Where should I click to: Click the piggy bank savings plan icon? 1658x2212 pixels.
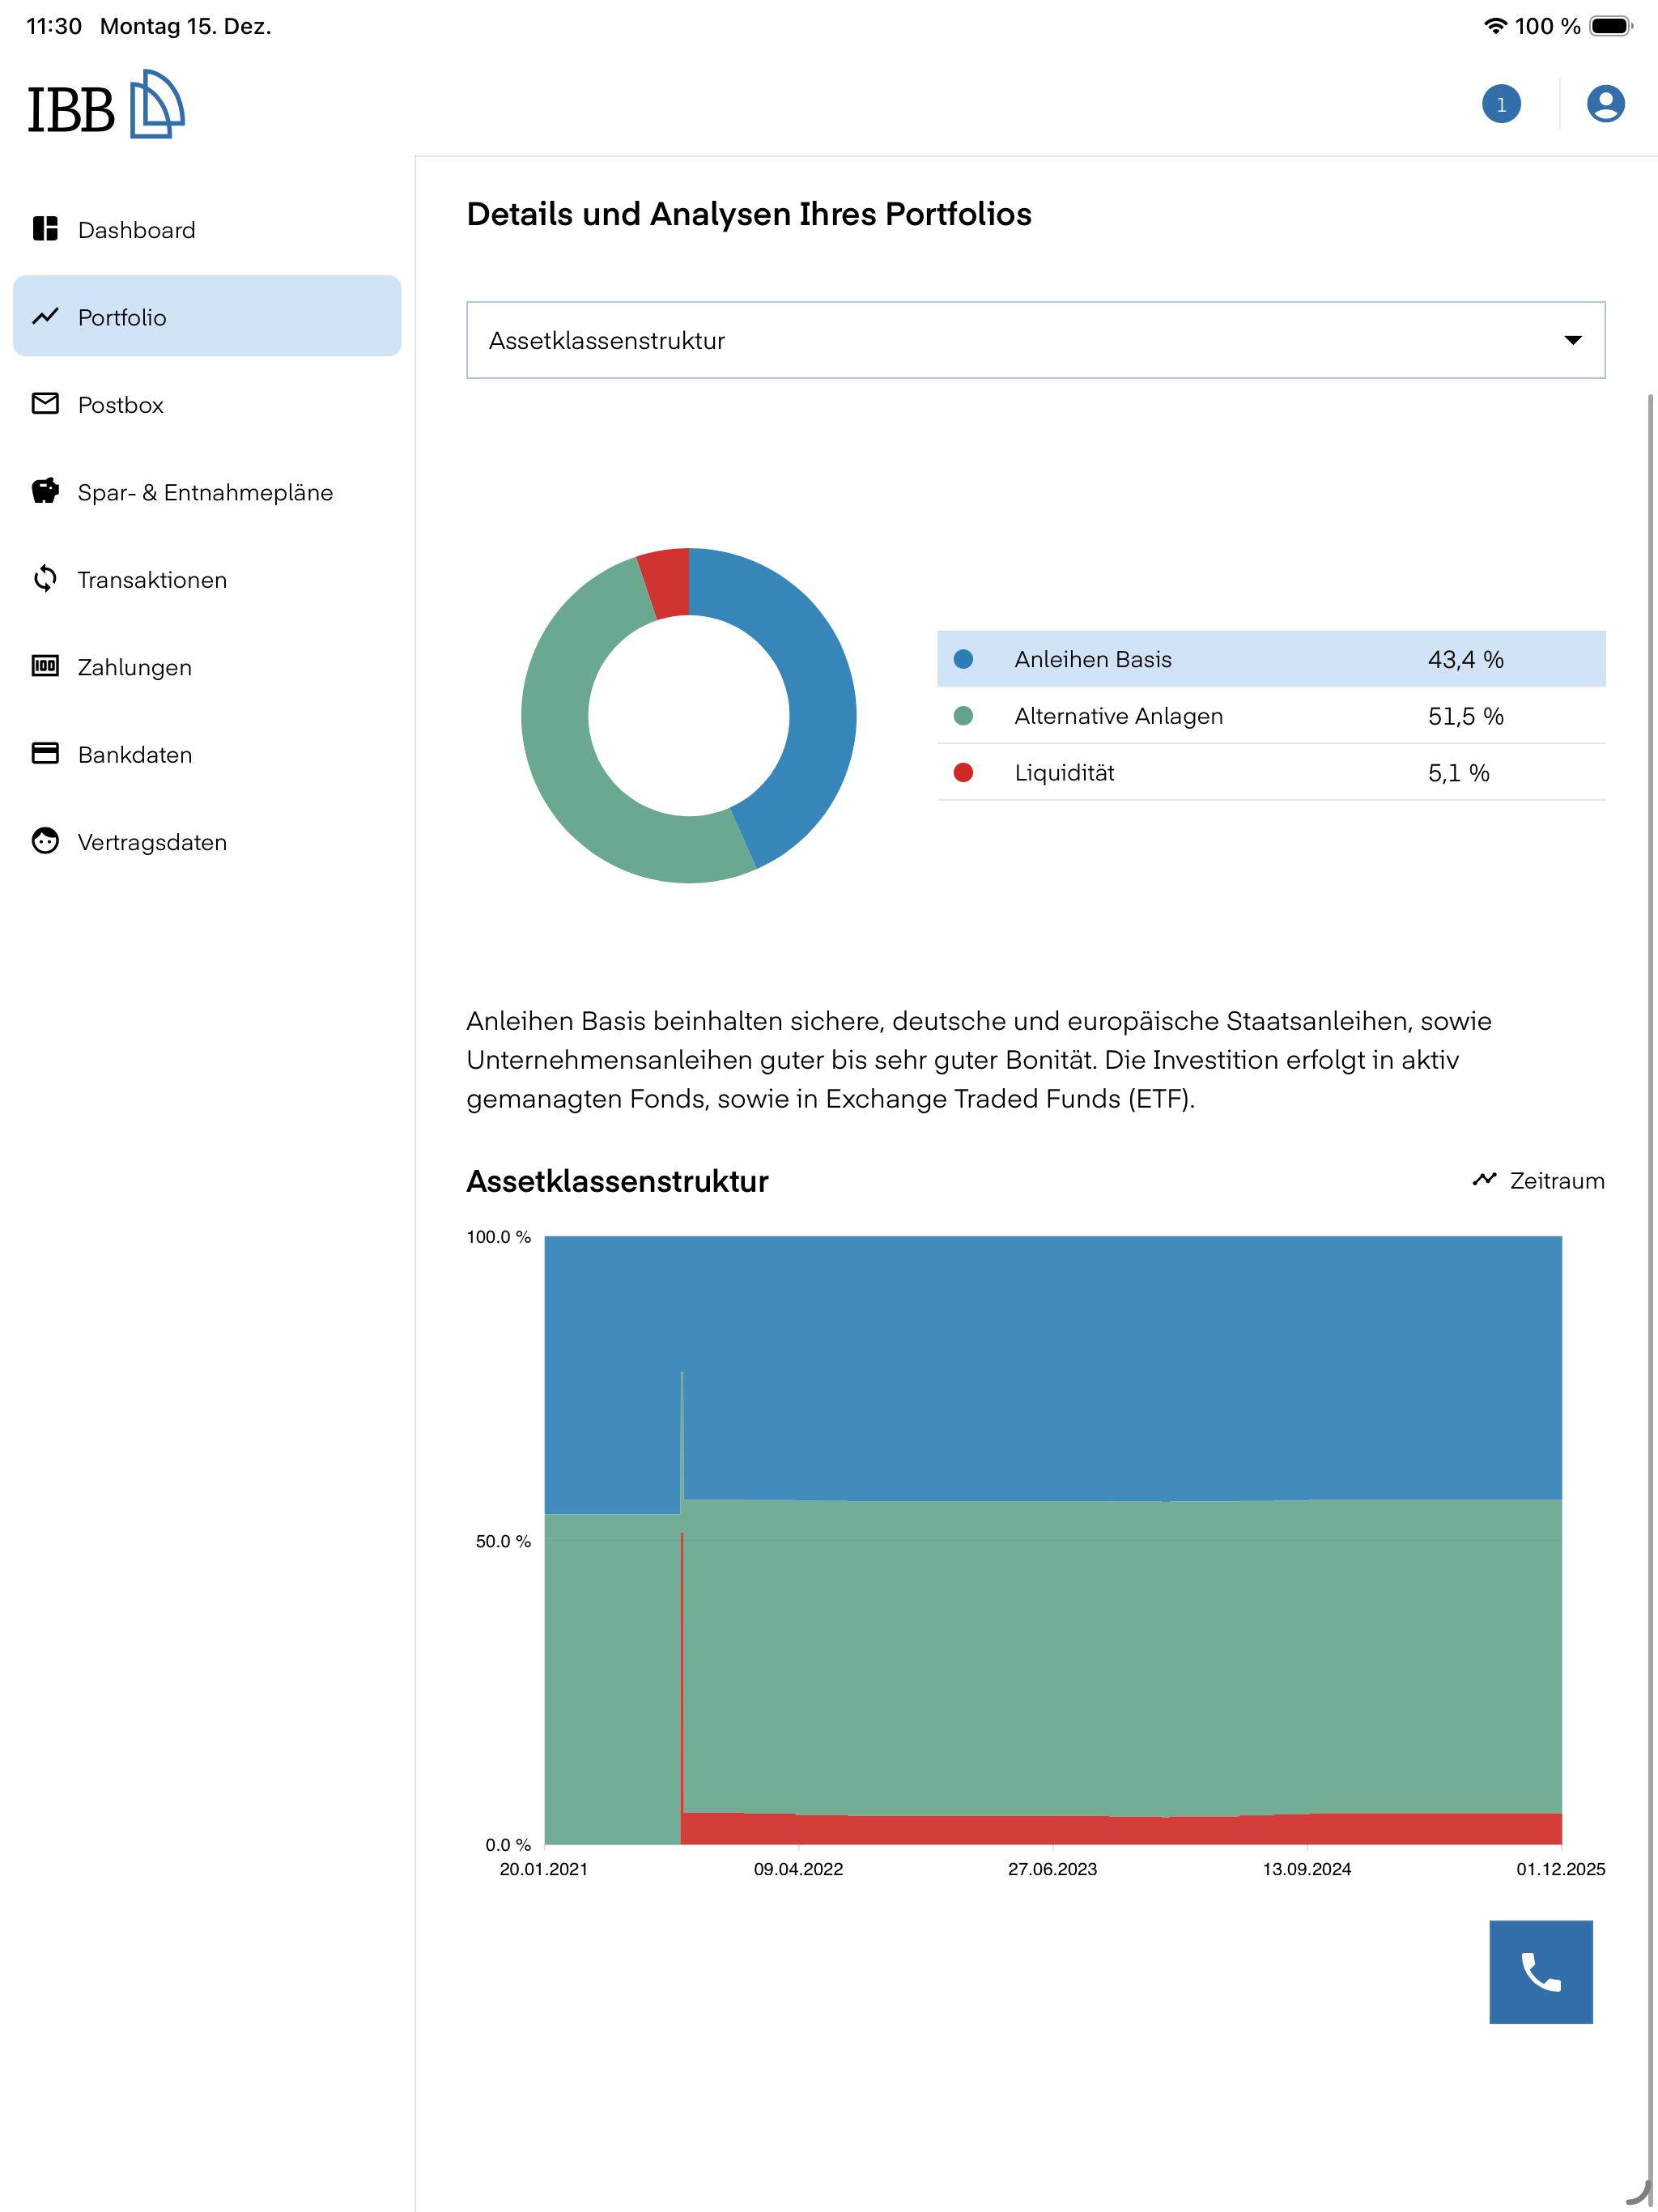coord(45,491)
